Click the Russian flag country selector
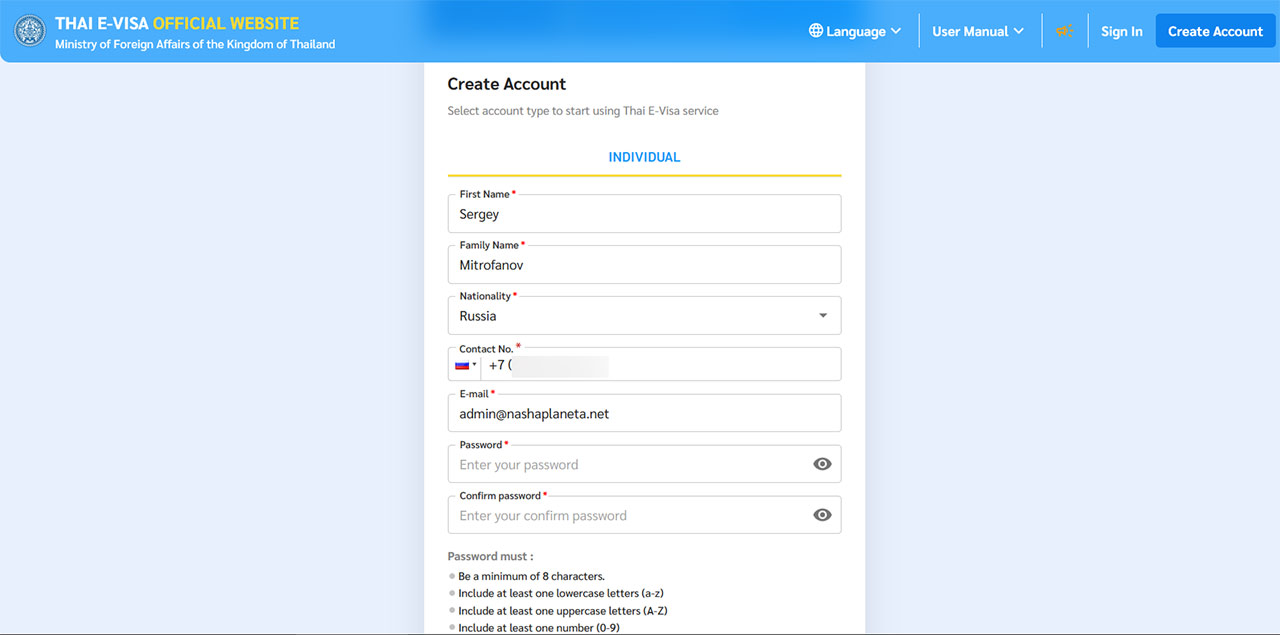The width and height of the screenshot is (1280, 635). (465, 365)
